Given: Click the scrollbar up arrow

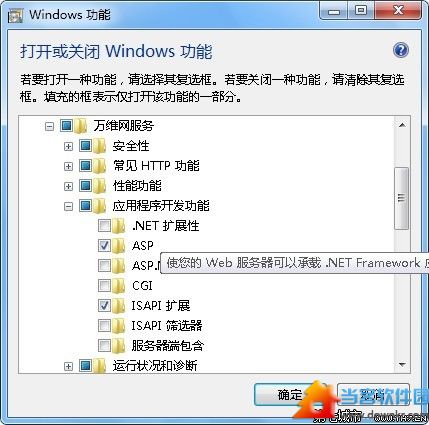Looking at the screenshot, I should tap(402, 125).
